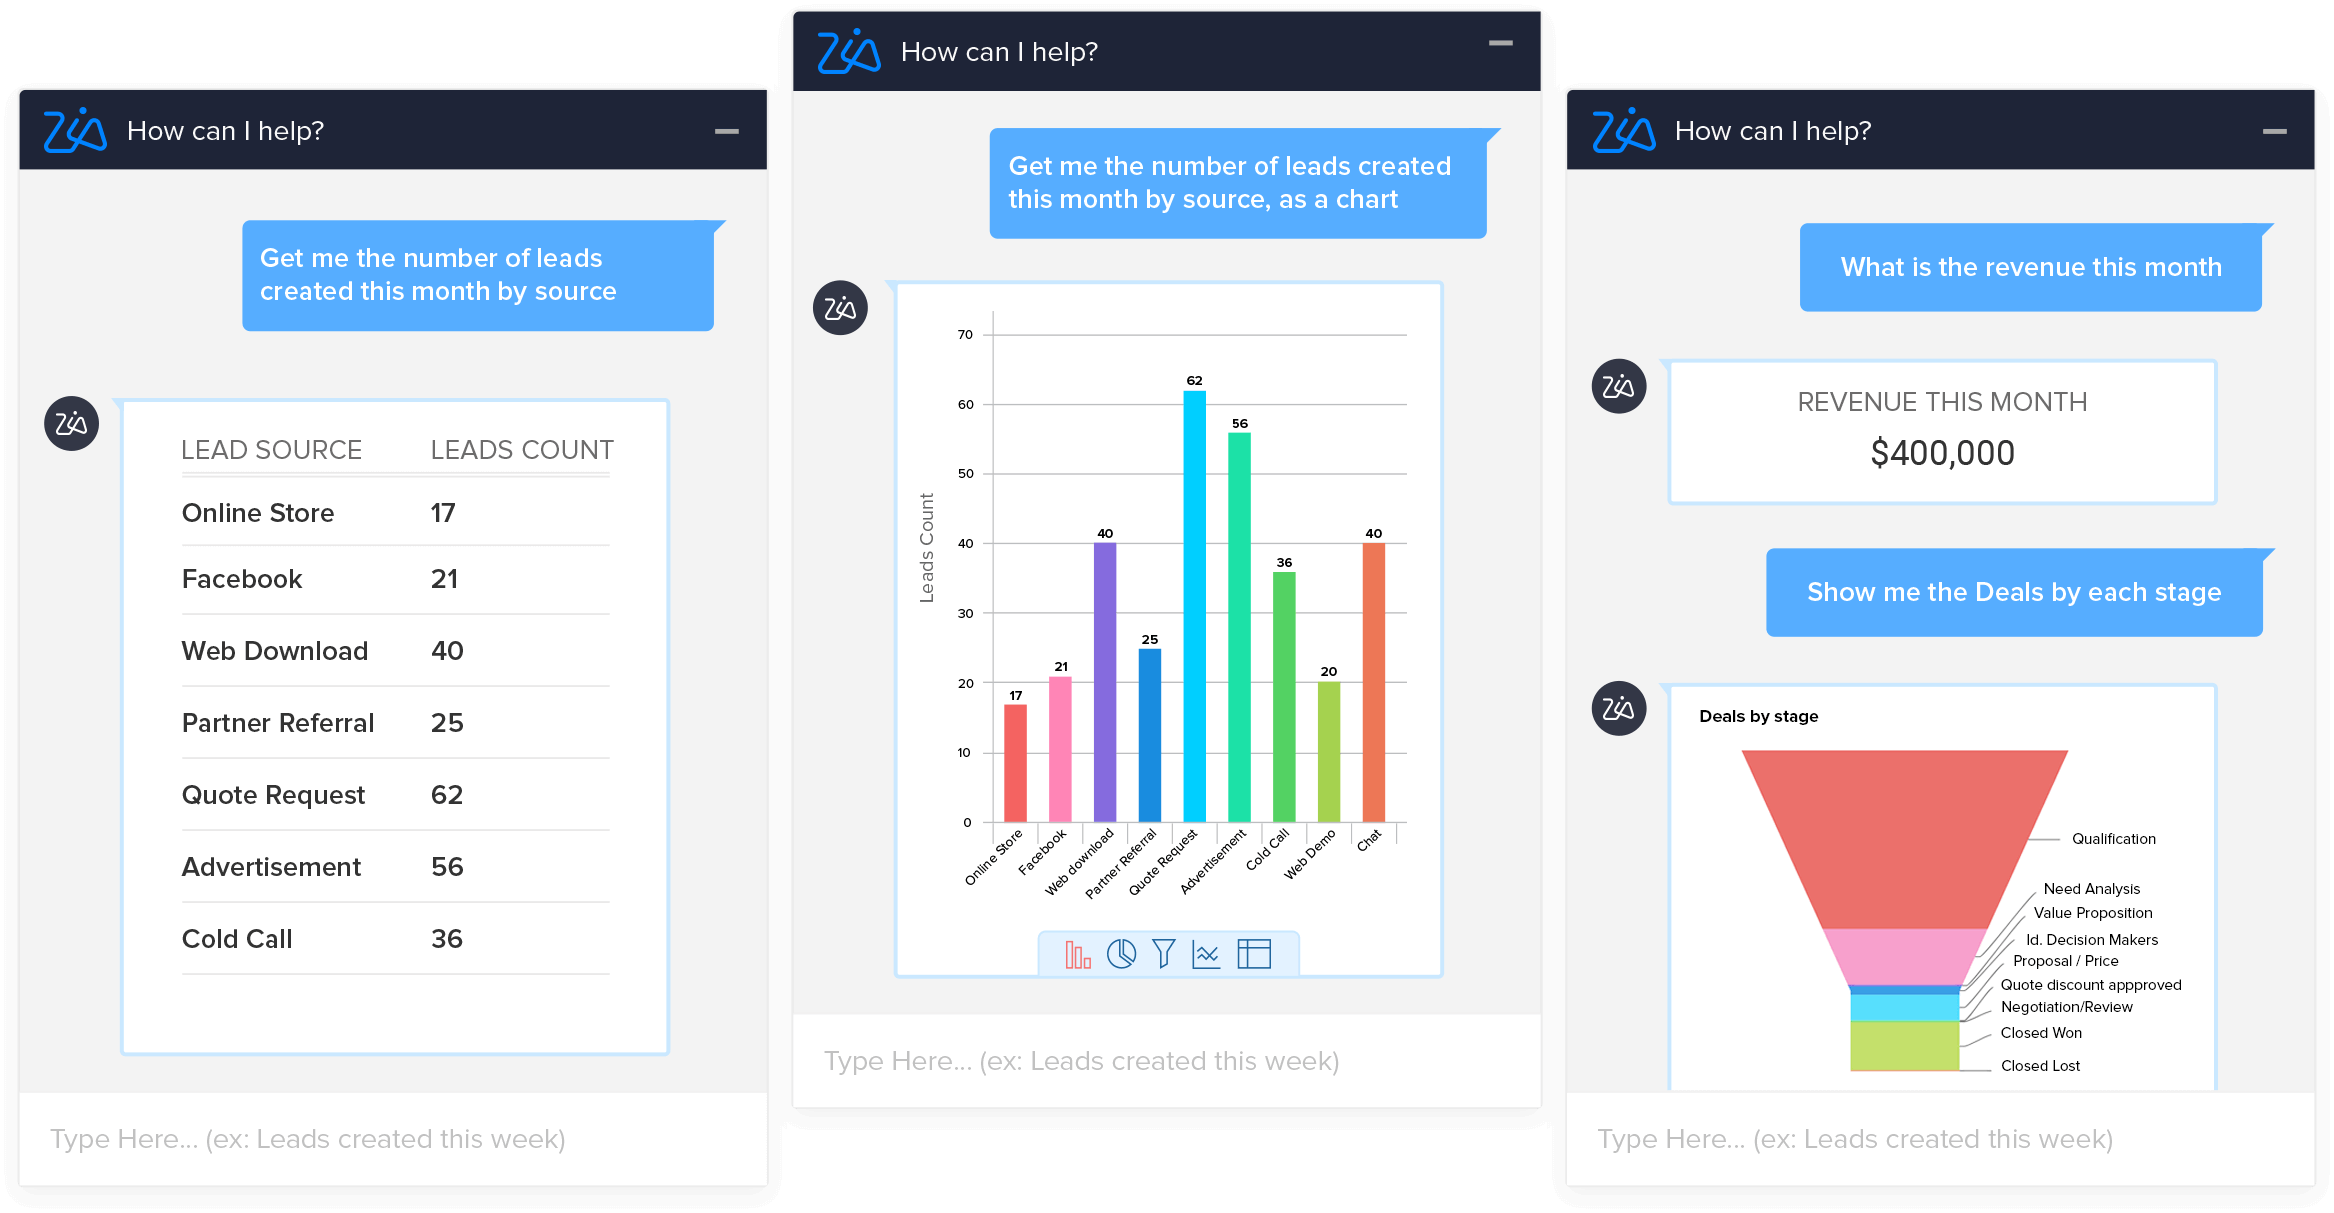Click the Zia assistant icon in left panel
2334x1213 pixels.
(x=69, y=423)
